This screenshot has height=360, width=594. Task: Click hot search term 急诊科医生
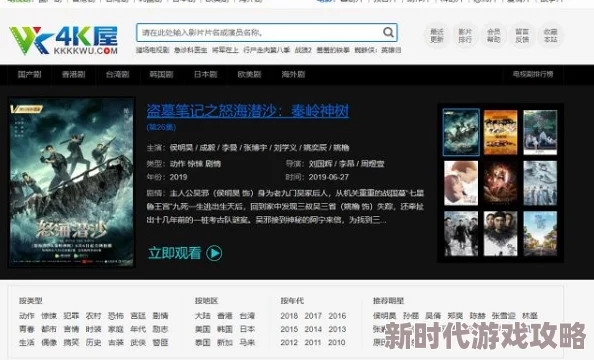tap(191, 50)
